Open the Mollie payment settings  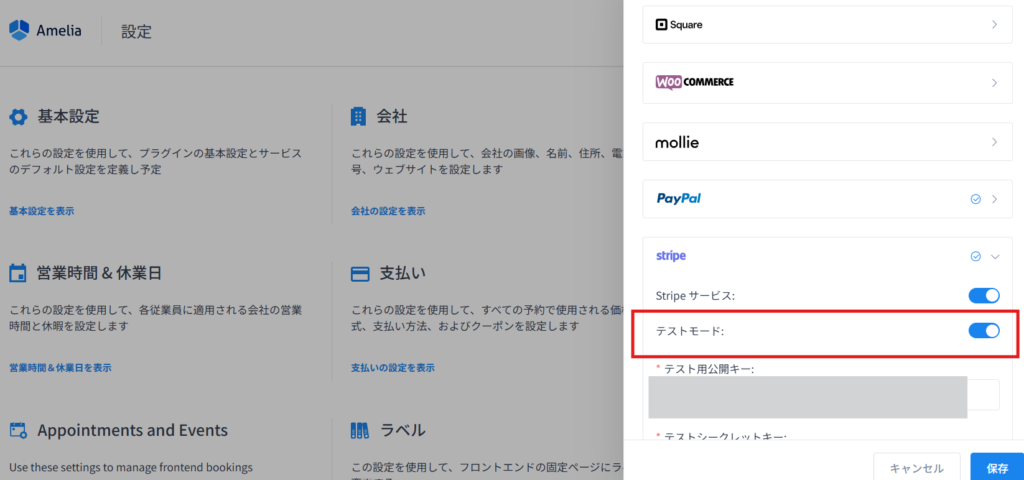click(994, 142)
